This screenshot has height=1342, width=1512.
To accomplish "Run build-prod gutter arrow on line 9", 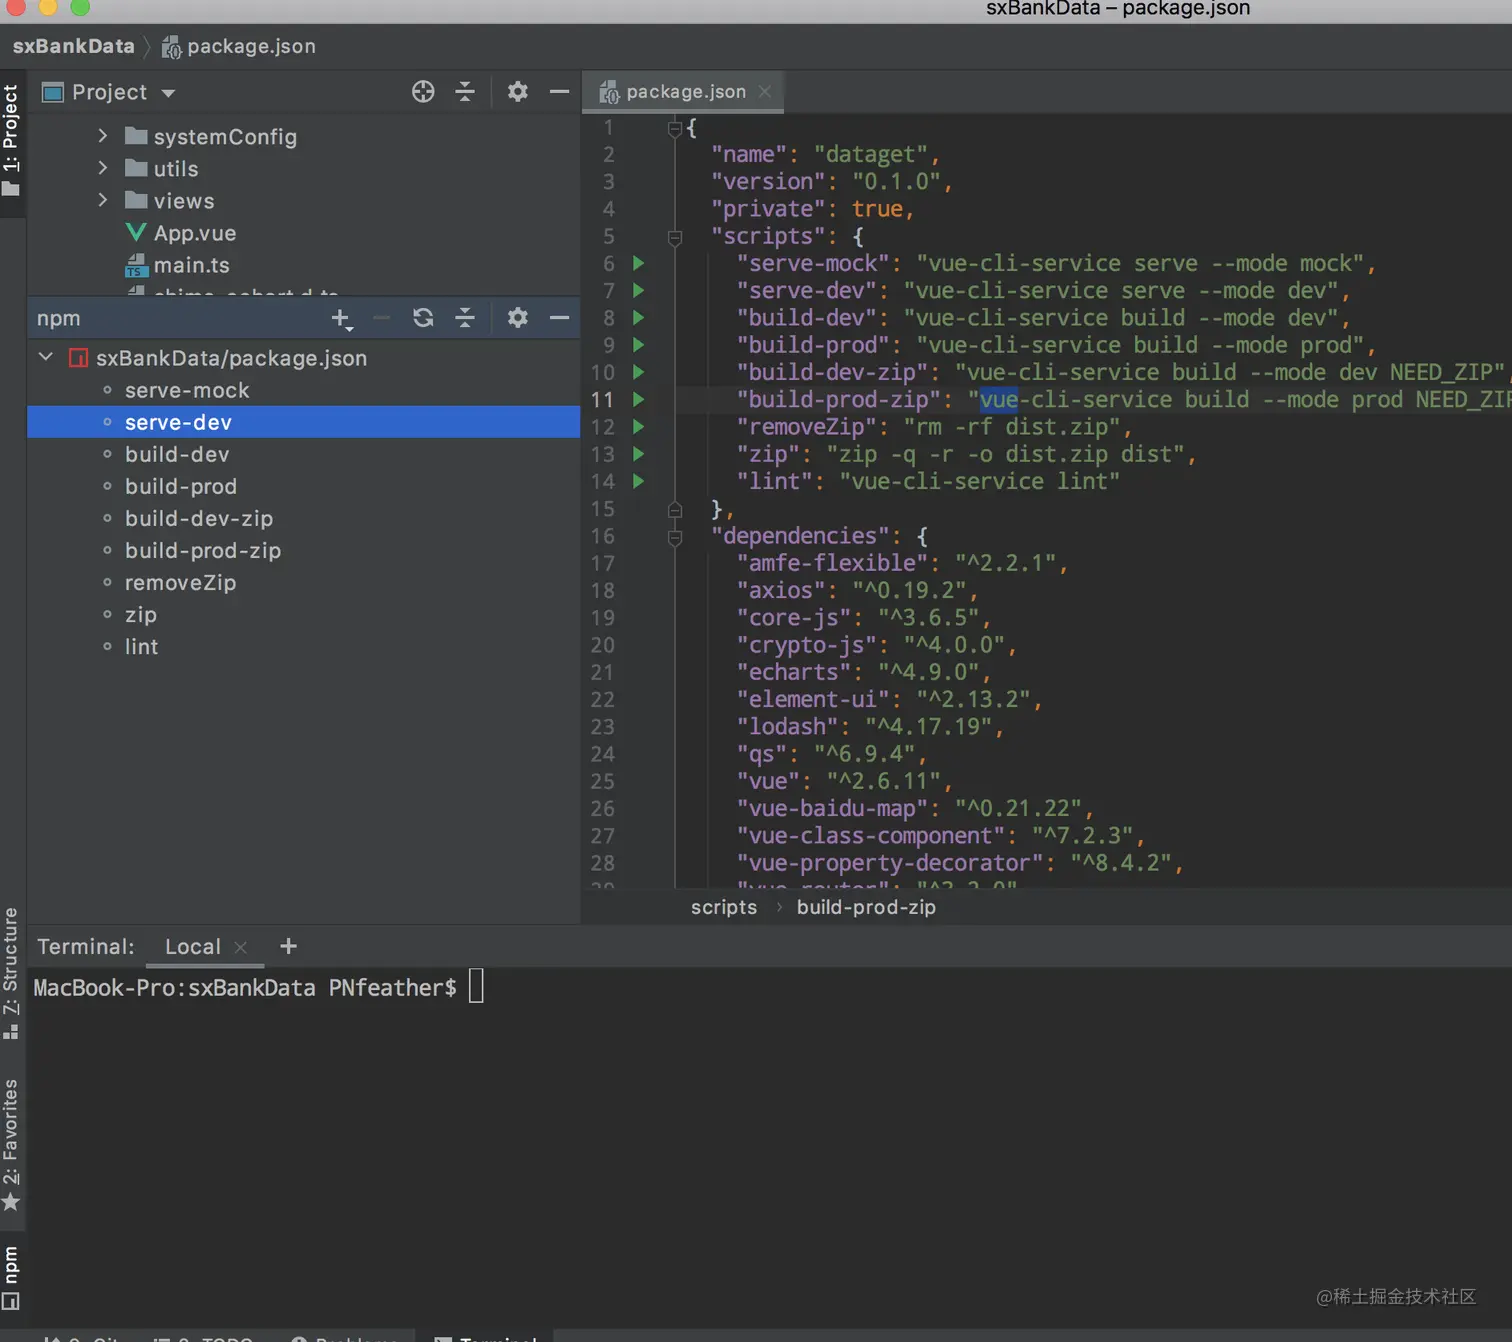I will [638, 345].
